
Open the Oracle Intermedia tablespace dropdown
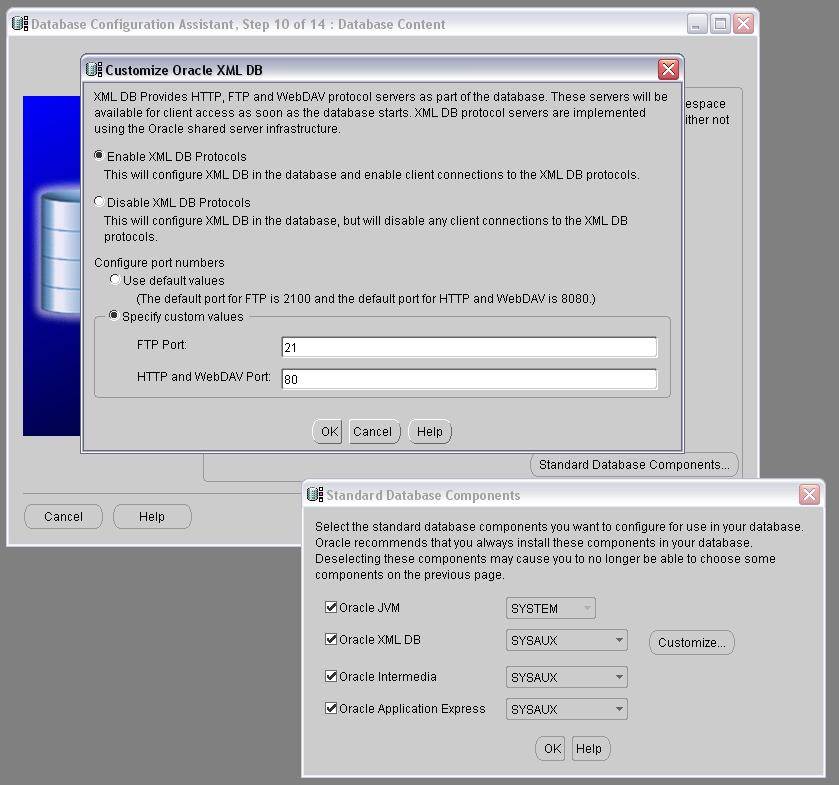coord(619,677)
